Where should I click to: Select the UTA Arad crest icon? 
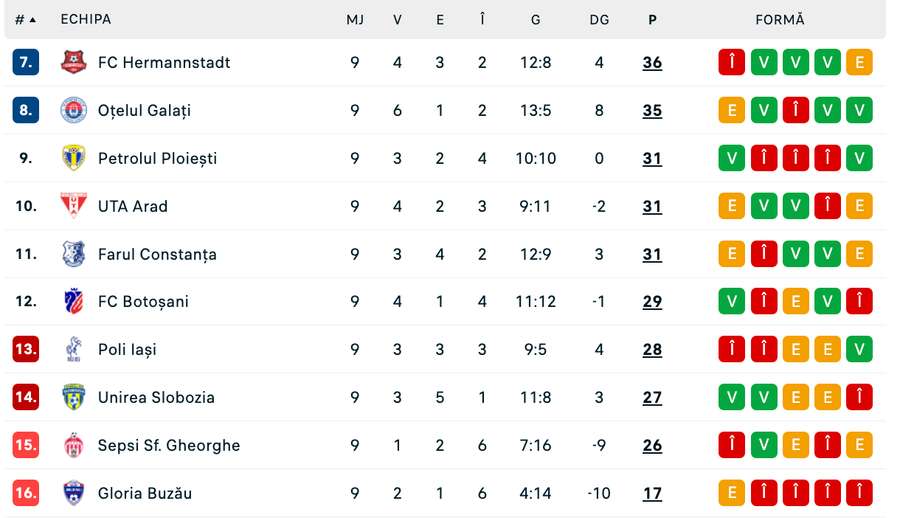[73, 206]
